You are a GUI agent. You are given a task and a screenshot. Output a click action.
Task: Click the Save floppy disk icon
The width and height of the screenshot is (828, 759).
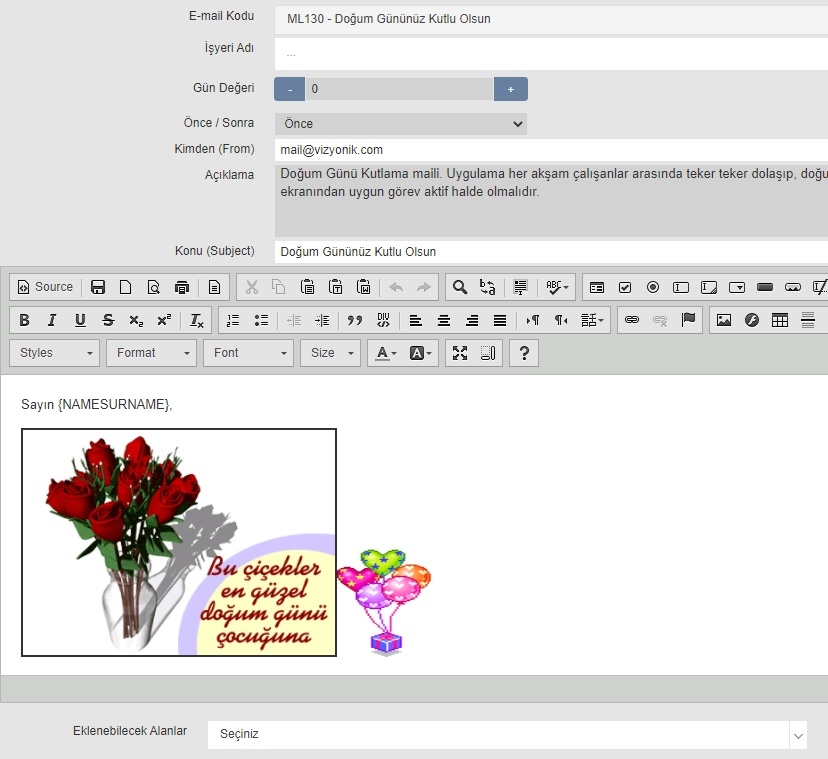(98, 287)
